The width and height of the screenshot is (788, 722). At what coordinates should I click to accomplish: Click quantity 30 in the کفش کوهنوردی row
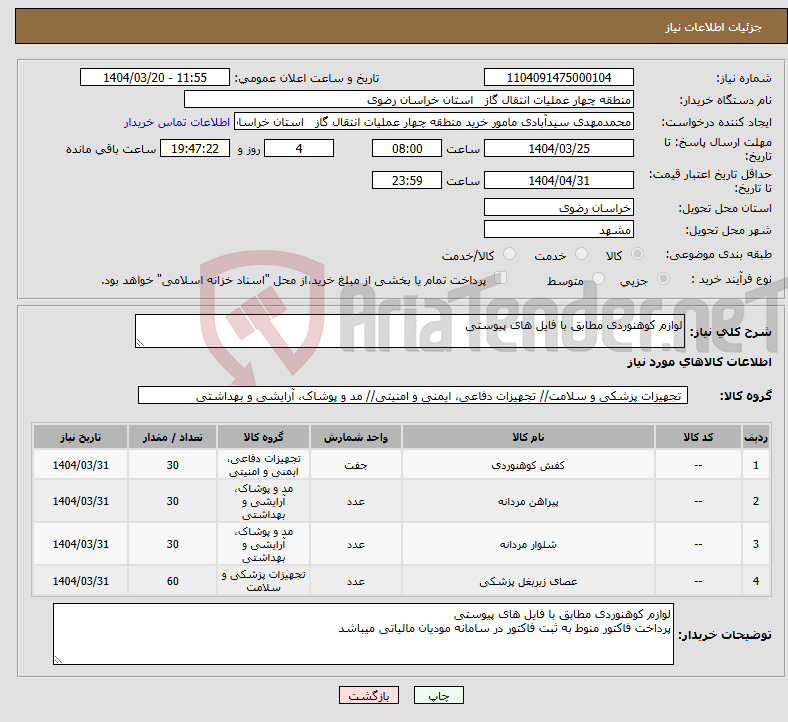(172, 465)
